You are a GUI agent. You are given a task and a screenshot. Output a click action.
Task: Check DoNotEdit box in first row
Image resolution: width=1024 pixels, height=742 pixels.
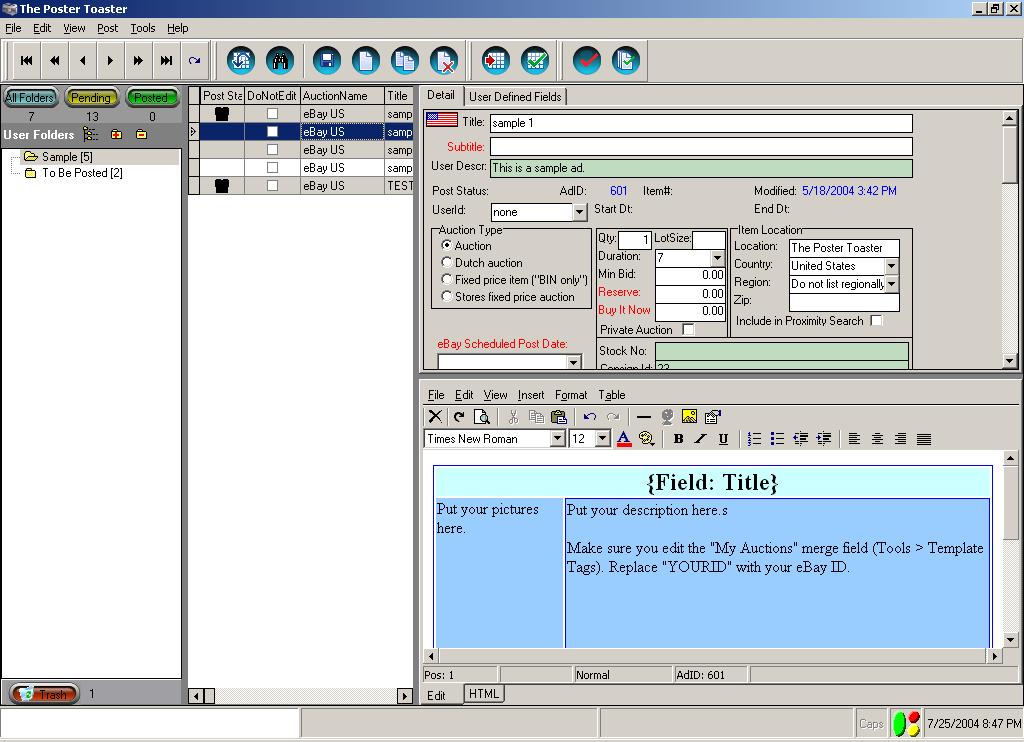272,114
